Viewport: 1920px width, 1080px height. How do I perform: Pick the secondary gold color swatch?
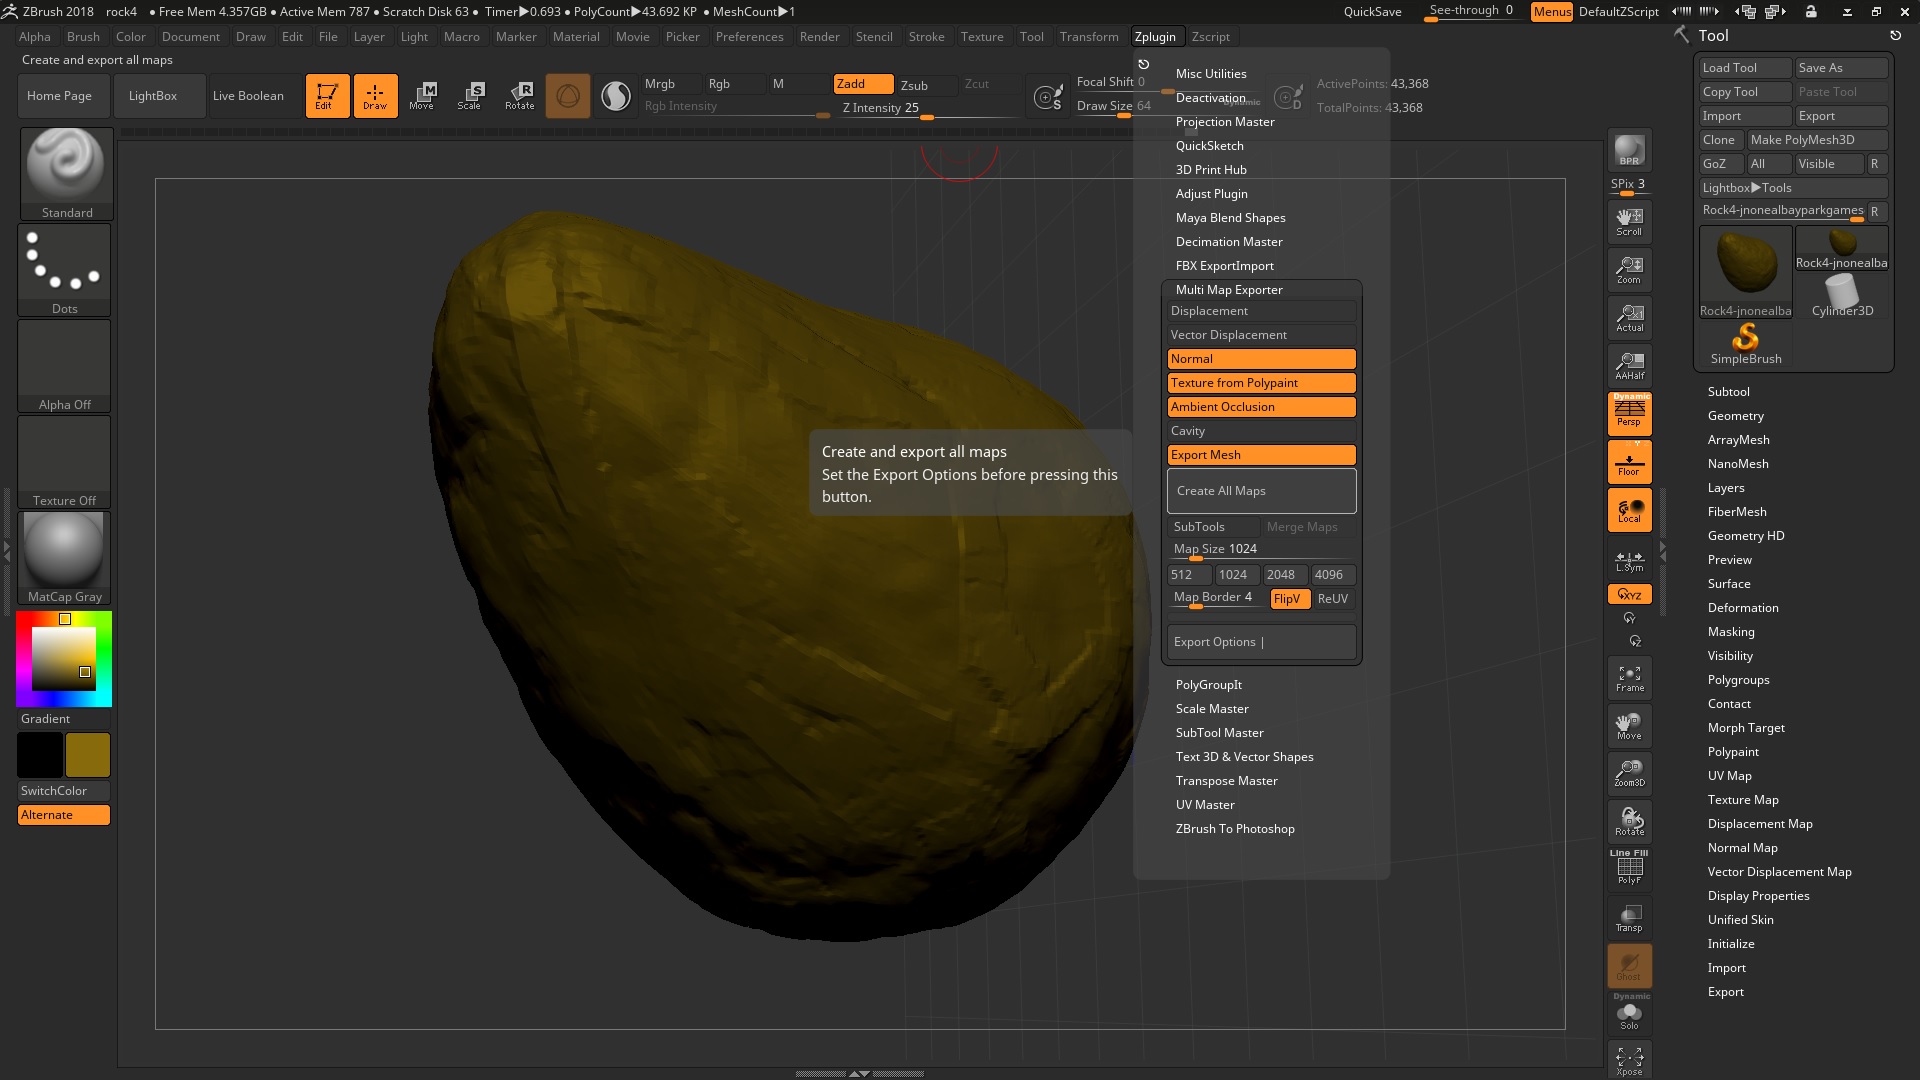coord(88,755)
